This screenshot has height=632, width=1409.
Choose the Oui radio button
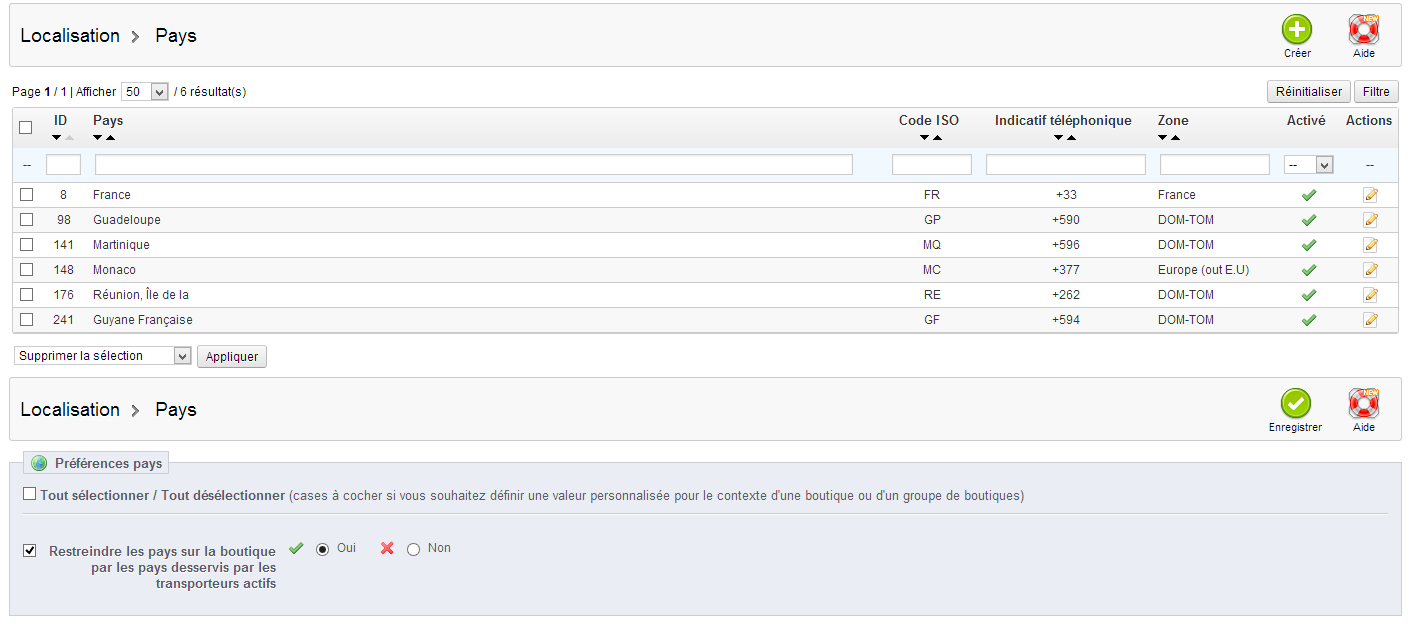coord(322,549)
